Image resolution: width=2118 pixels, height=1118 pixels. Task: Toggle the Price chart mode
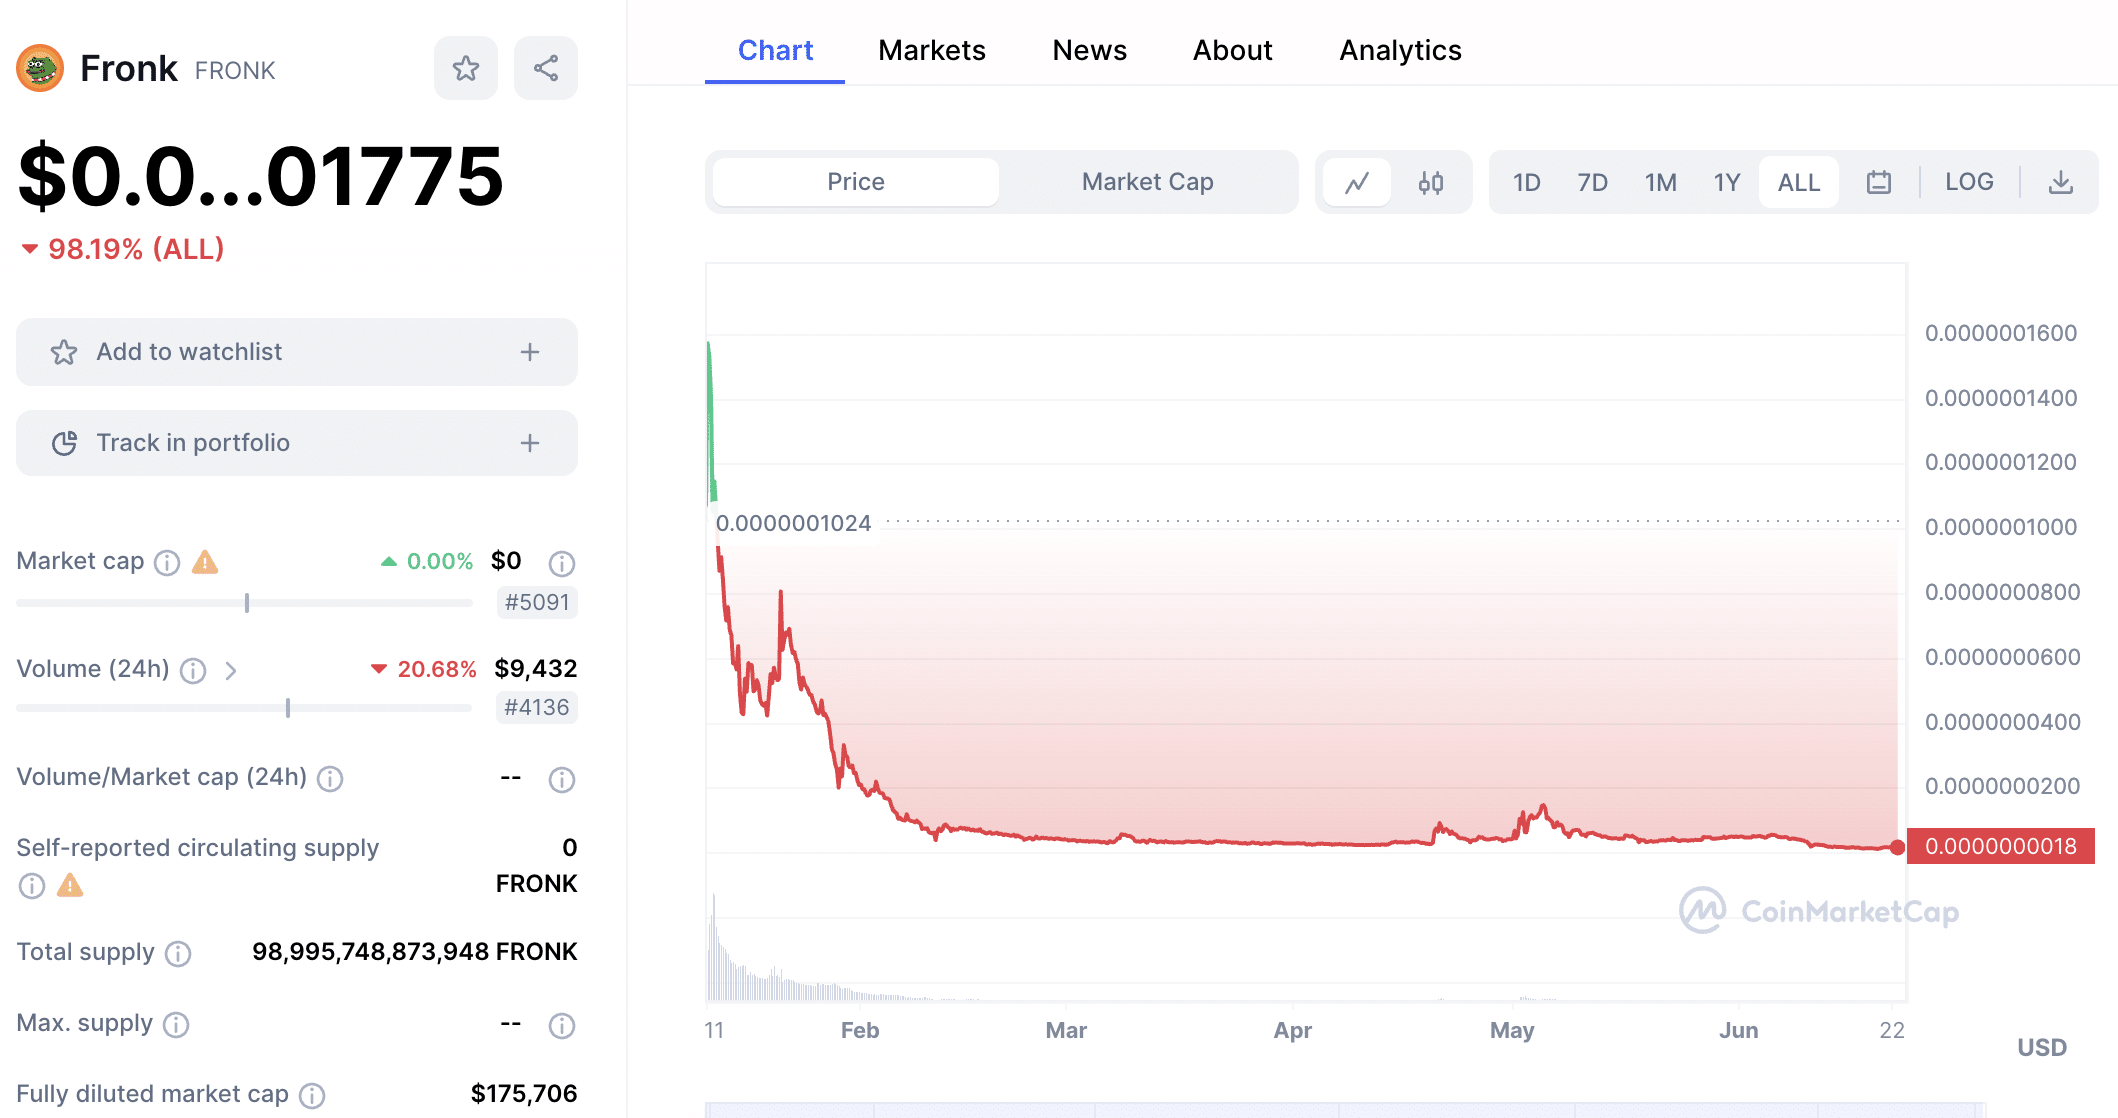[x=856, y=182]
